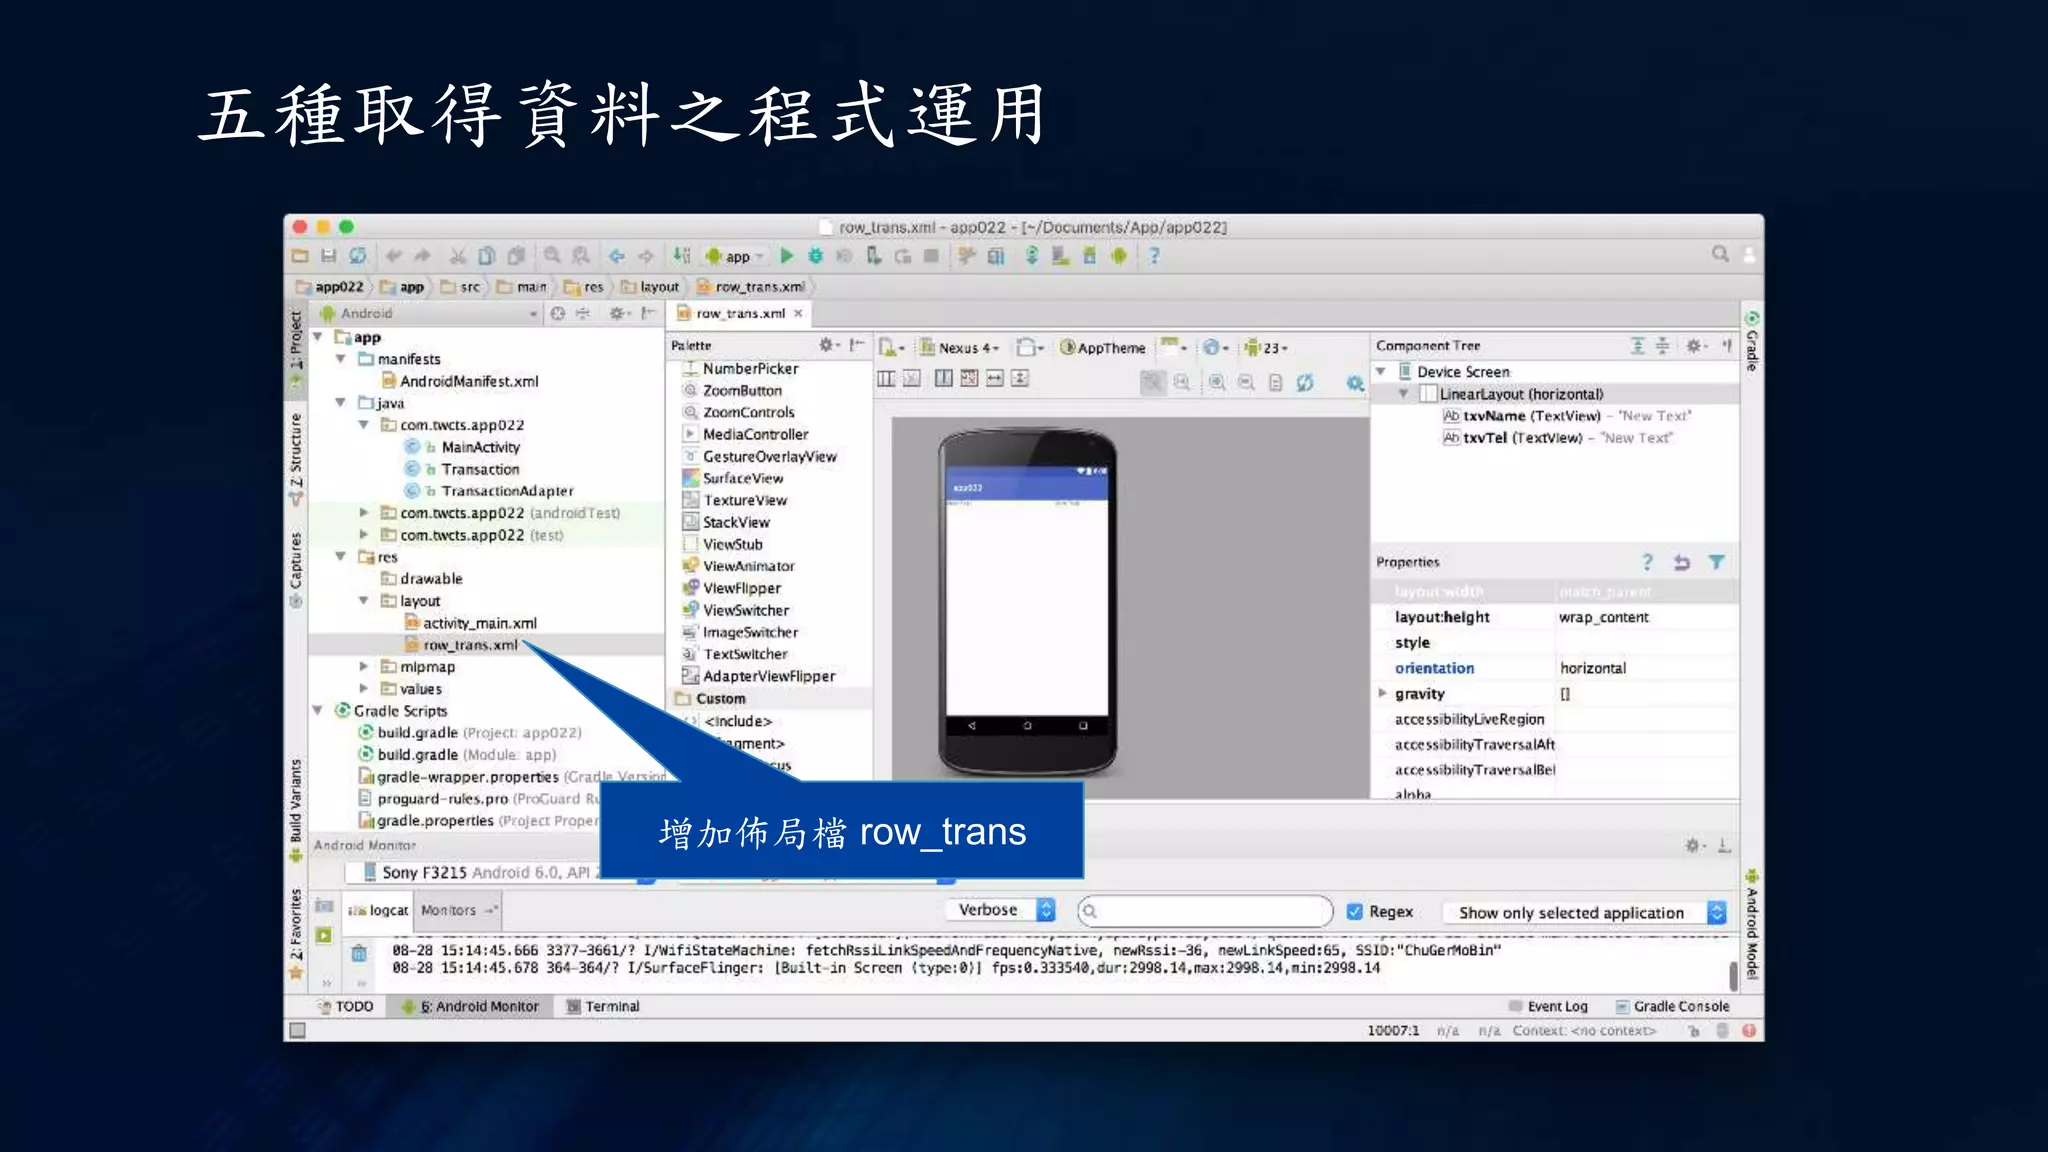Click the restore defaults icon in Properties
This screenshot has width=2048, height=1152.
(1681, 562)
